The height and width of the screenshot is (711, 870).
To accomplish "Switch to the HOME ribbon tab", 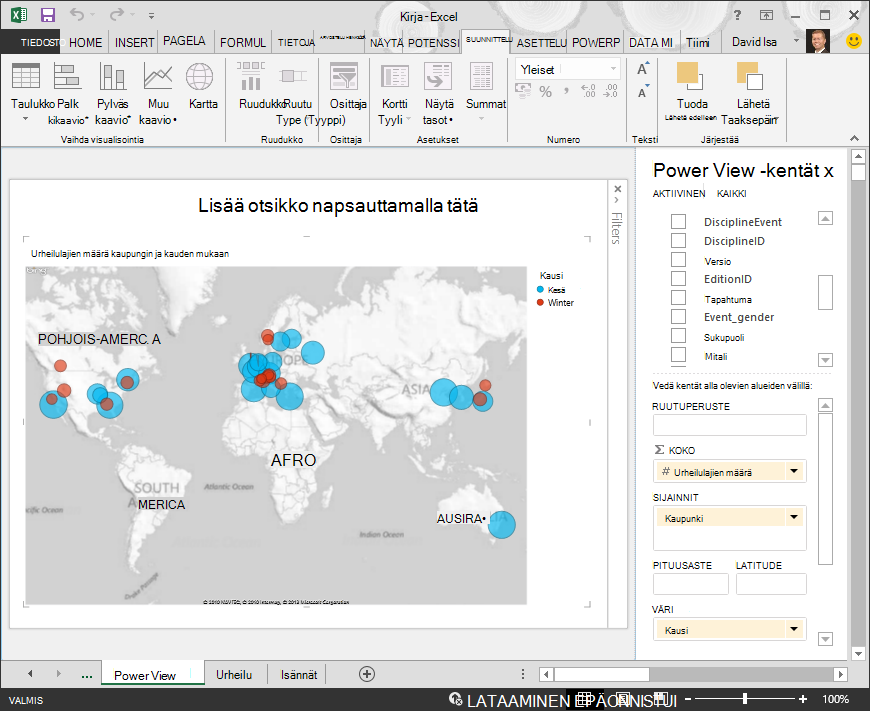I will pyautogui.click(x=85, y=42).
